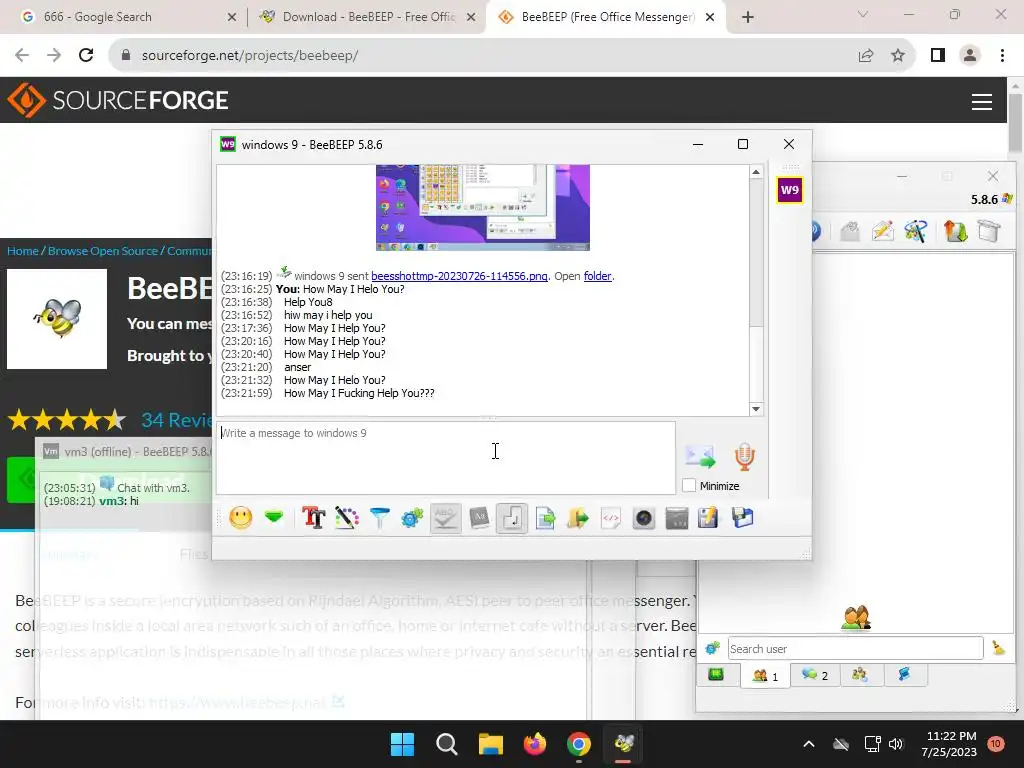Click the SourceForge logo
This screenshot has width=1024, height=768.
coord(118,100)
